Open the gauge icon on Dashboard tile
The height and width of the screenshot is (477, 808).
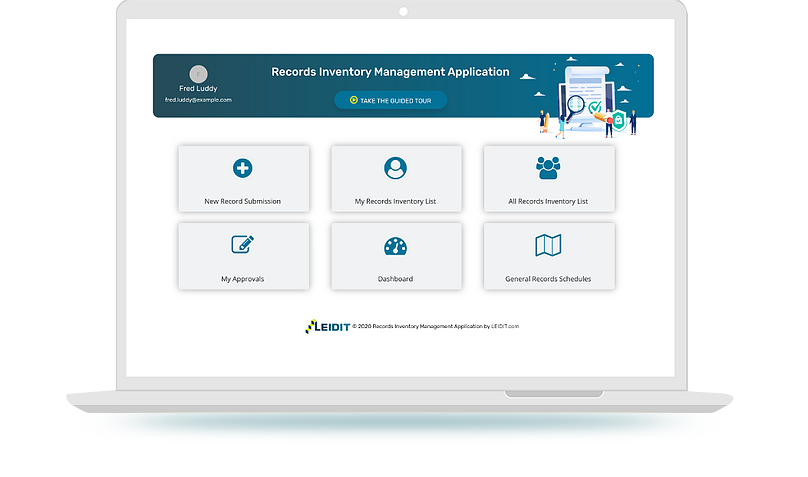(x=395, y=246)
